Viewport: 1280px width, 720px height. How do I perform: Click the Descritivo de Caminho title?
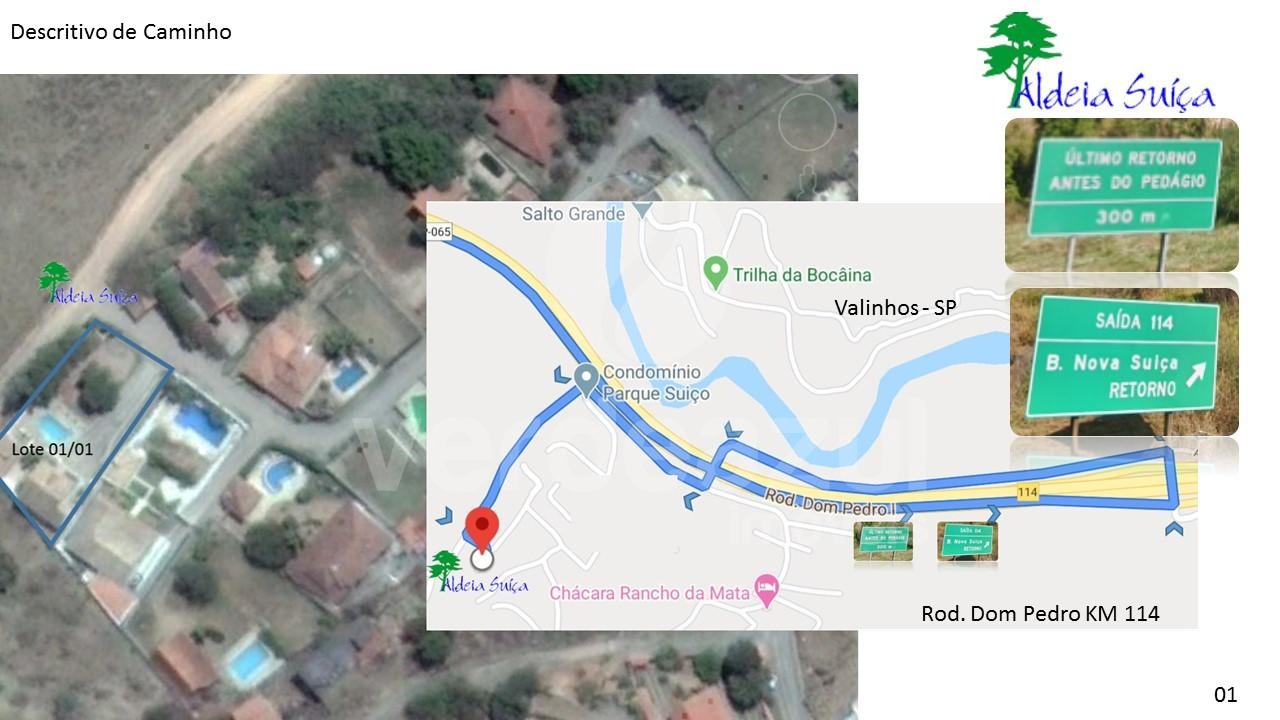pos(121,32)
